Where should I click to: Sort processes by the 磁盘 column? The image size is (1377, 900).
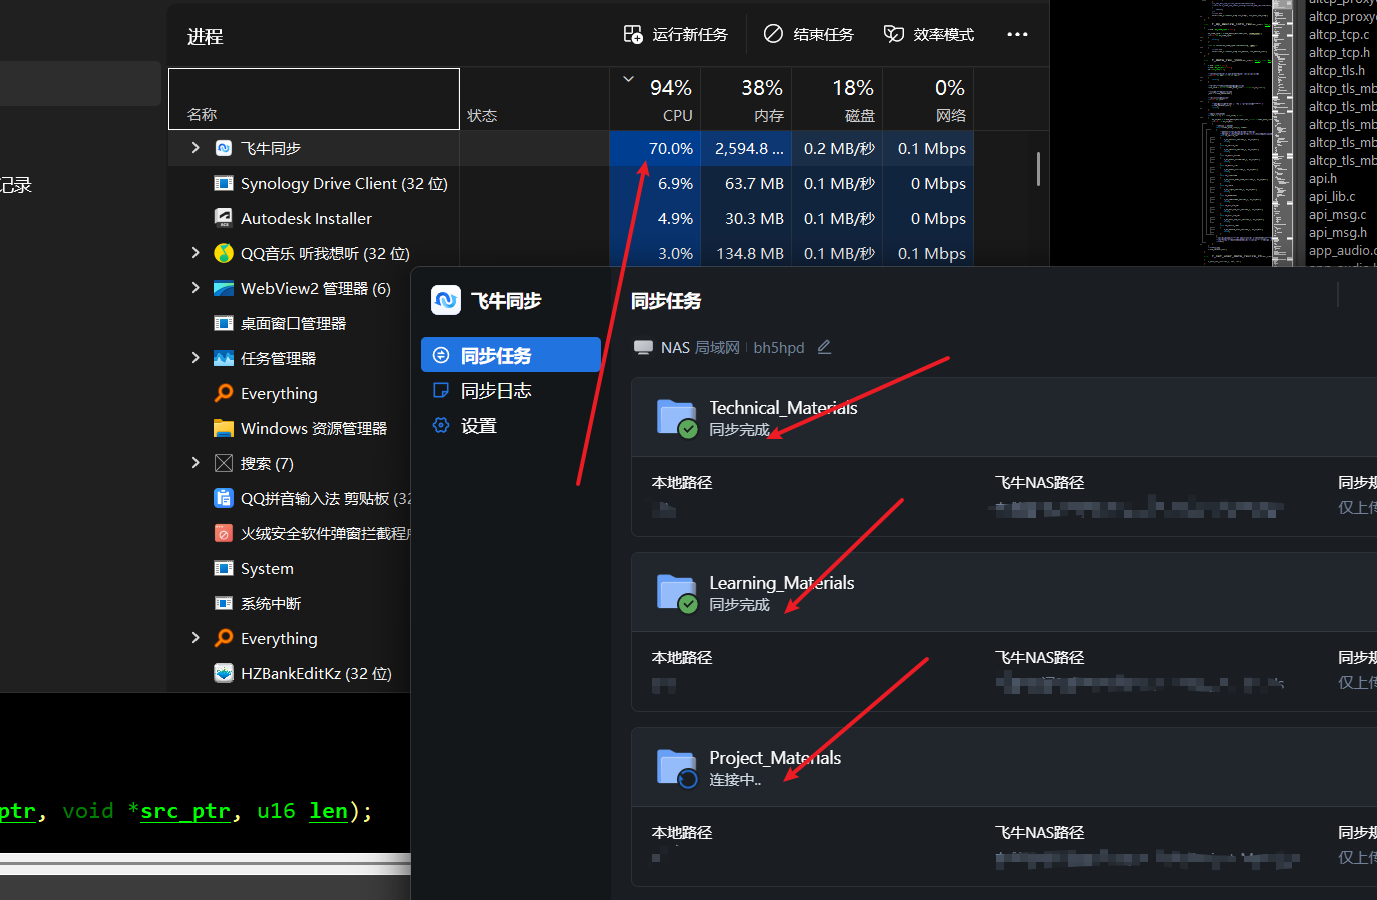(x=837, y=99)
